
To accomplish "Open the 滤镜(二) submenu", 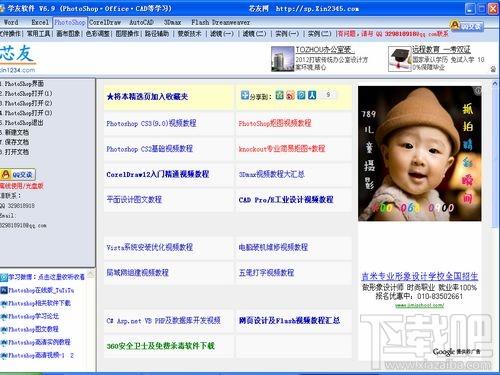I will (x=254, y=34).
